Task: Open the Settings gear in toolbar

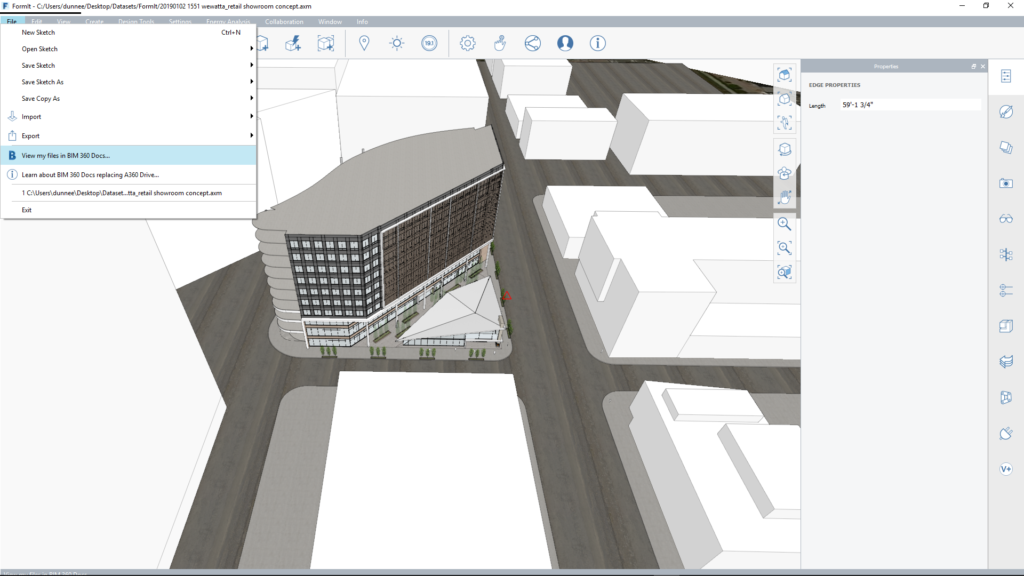Action: coord(467,43)
